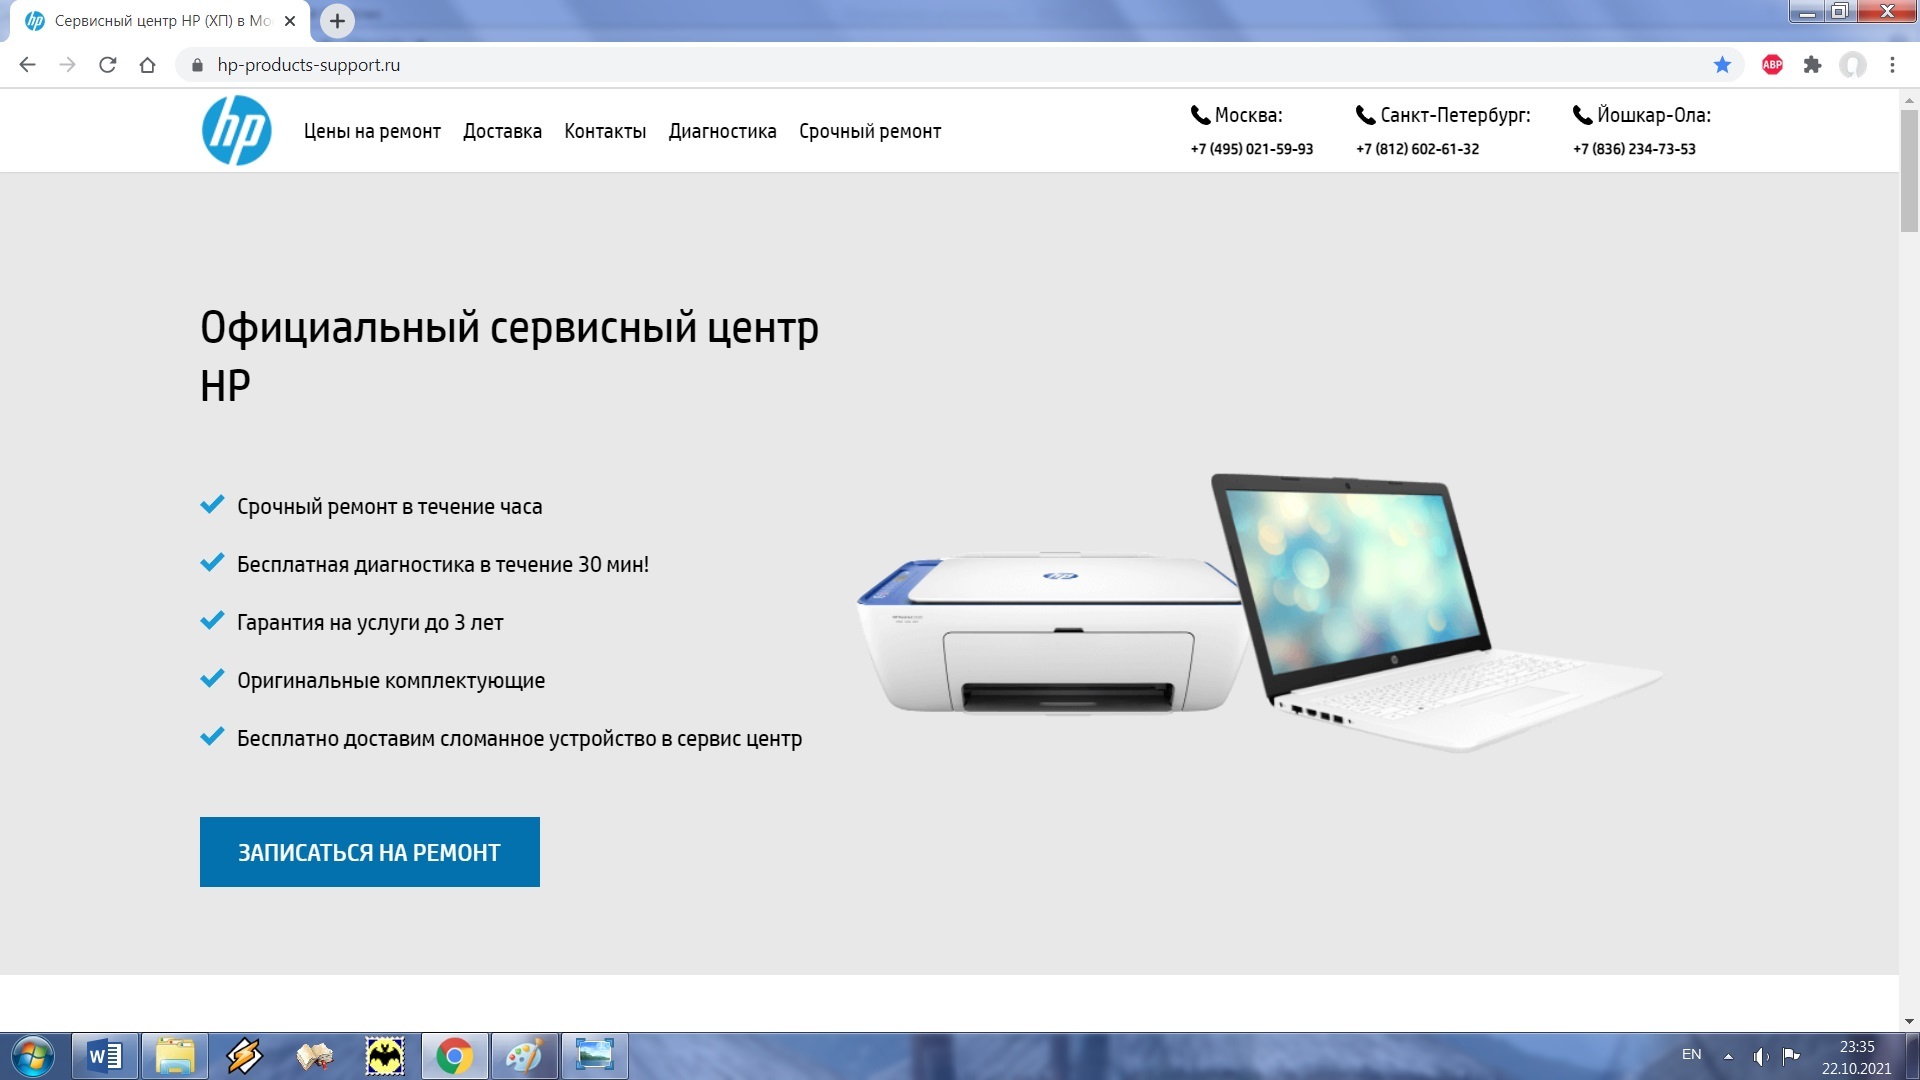Click the HP logo in site header
This screenshot has height=1080, width=1920.
pyautogui.click(x=236, y=130)
